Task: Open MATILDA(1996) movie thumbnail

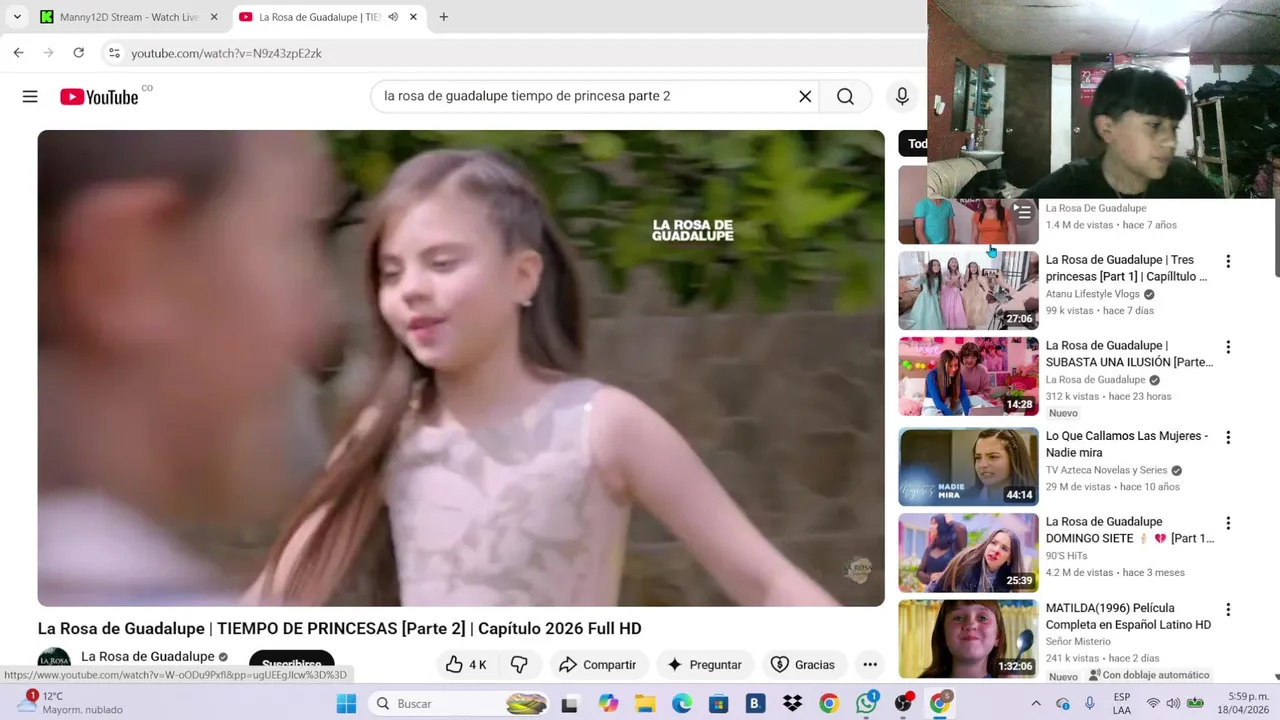Action: tap(968, 638)
